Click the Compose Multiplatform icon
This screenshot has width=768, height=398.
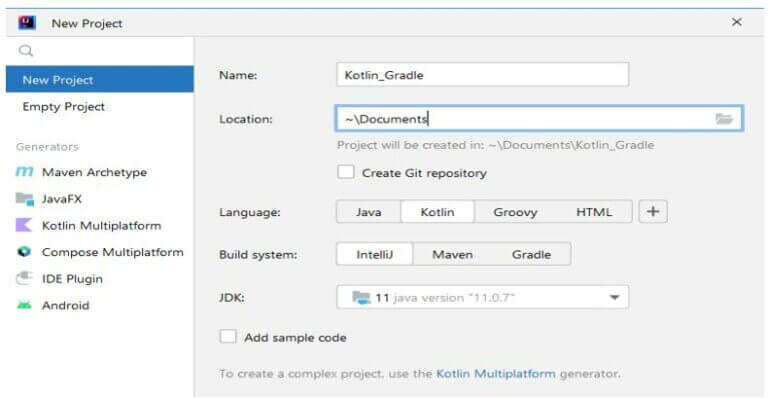24,252
